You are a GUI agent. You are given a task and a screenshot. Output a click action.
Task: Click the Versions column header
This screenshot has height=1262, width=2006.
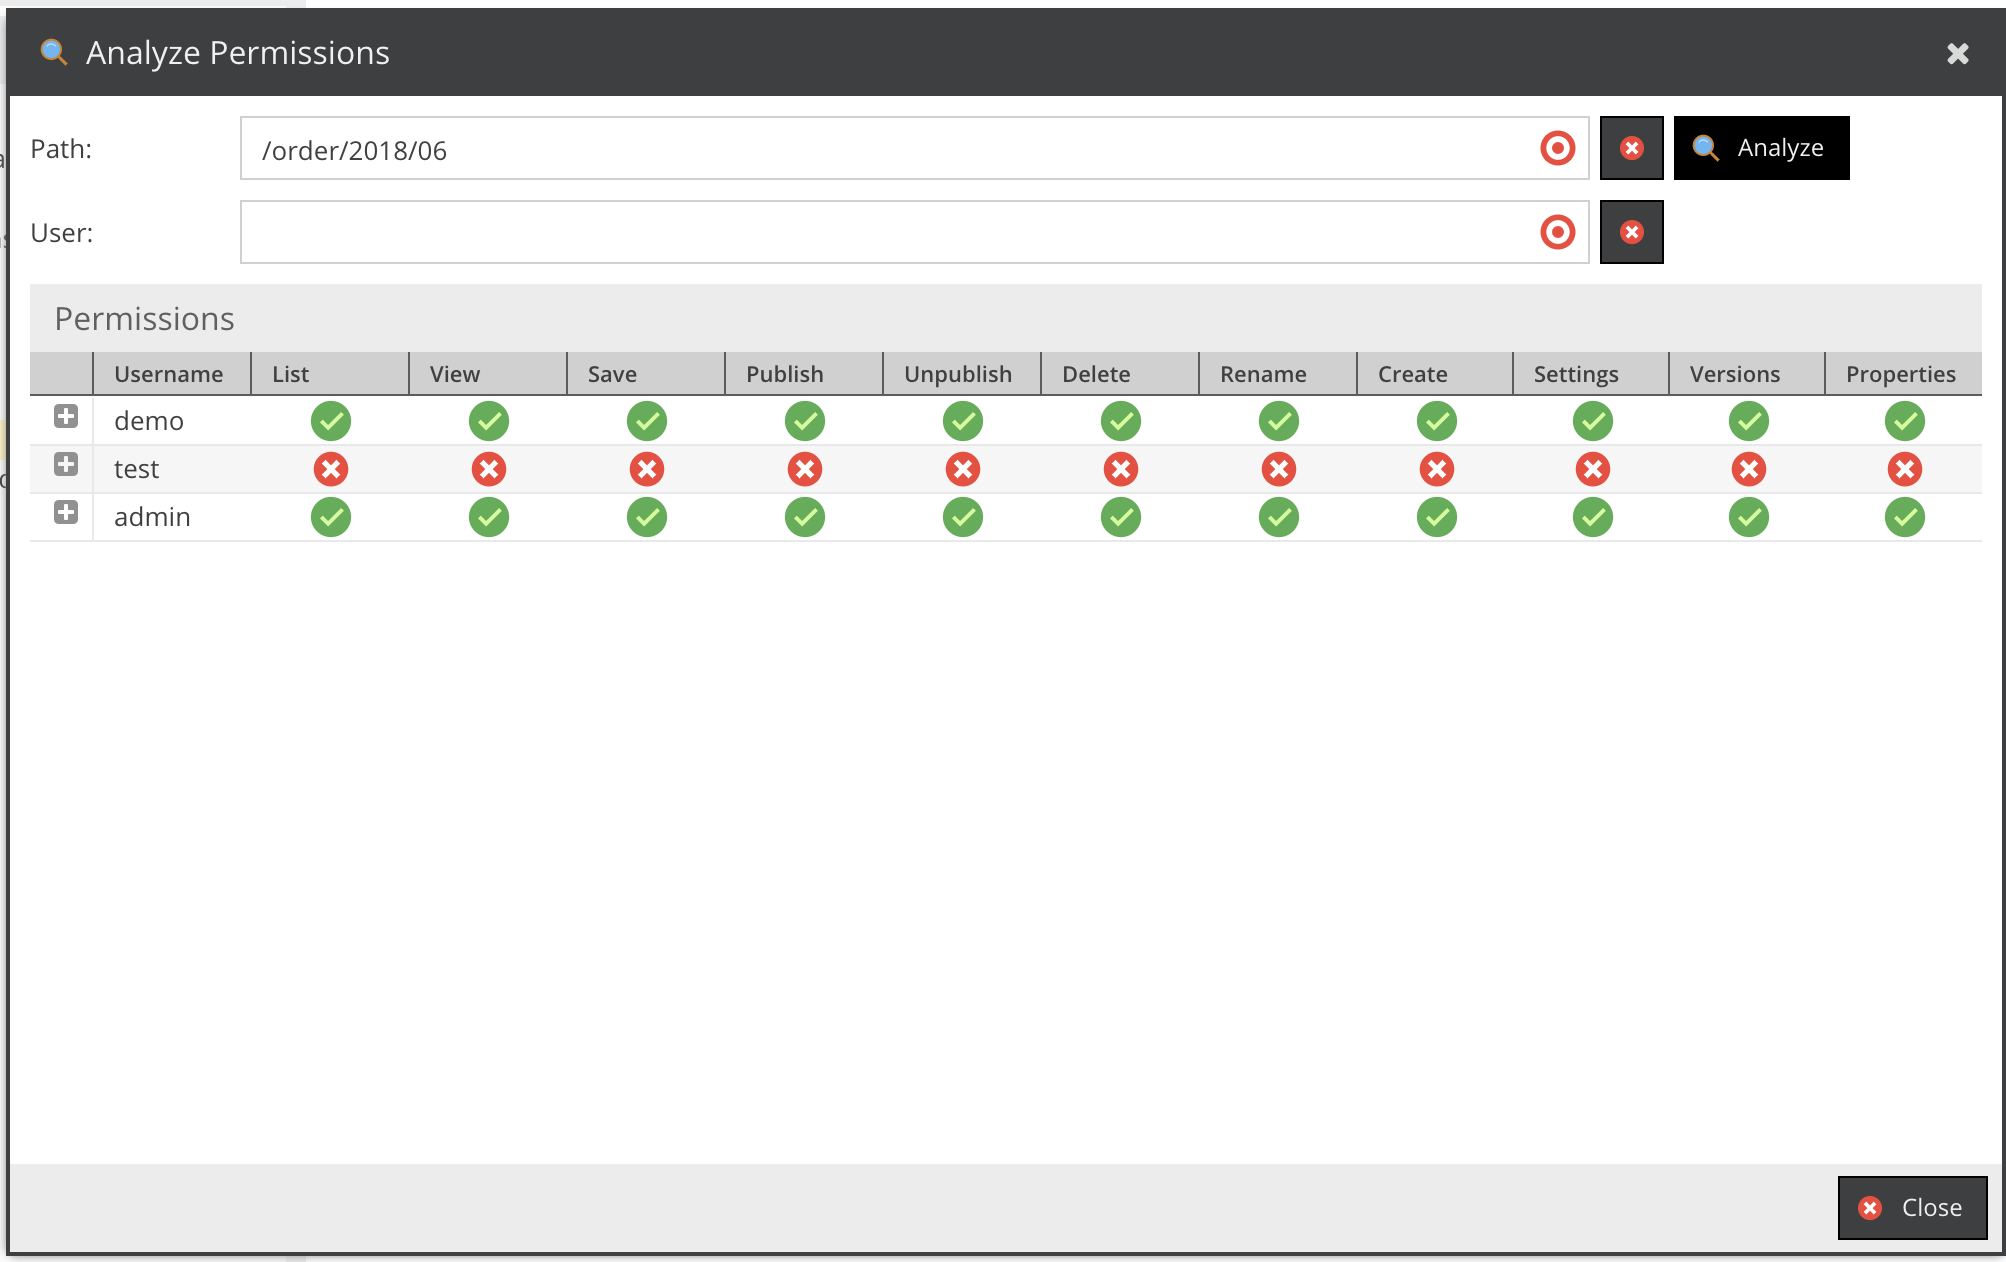(x=1746, y=374)
